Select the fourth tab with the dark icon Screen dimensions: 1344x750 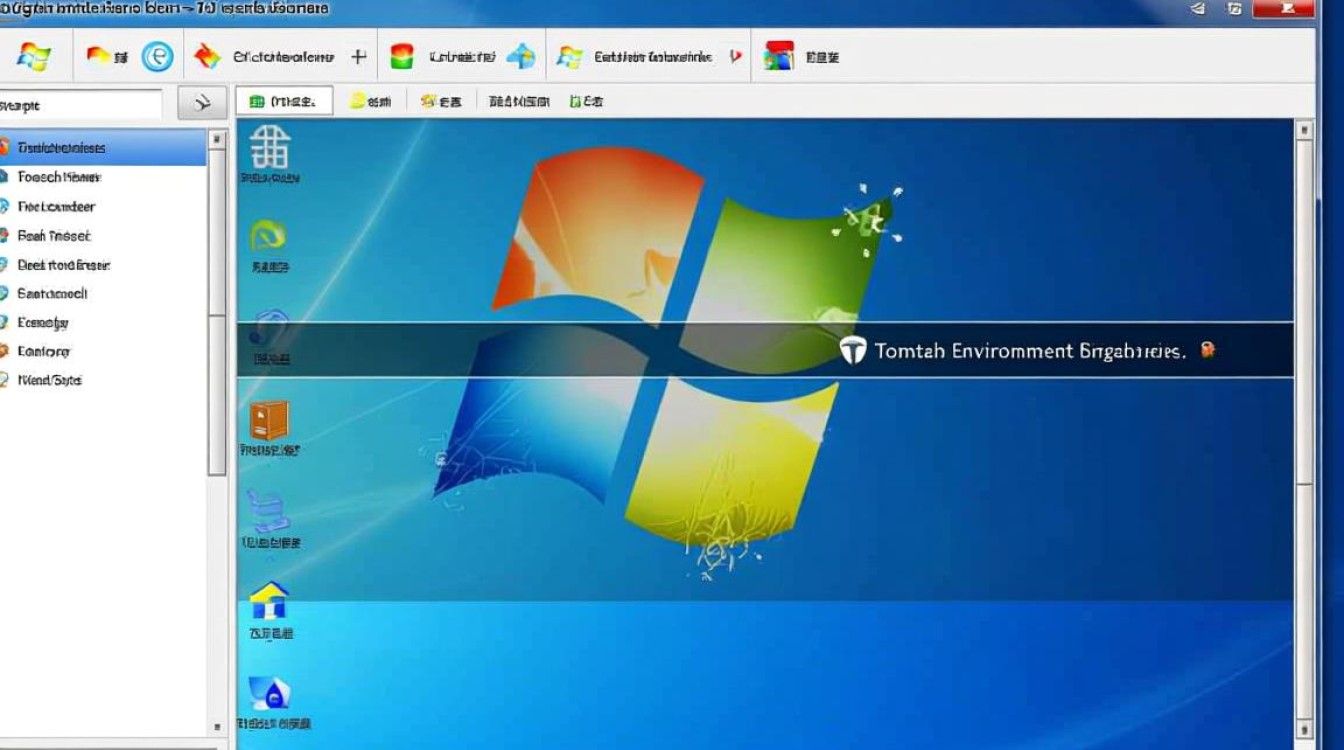coord(518,101)
